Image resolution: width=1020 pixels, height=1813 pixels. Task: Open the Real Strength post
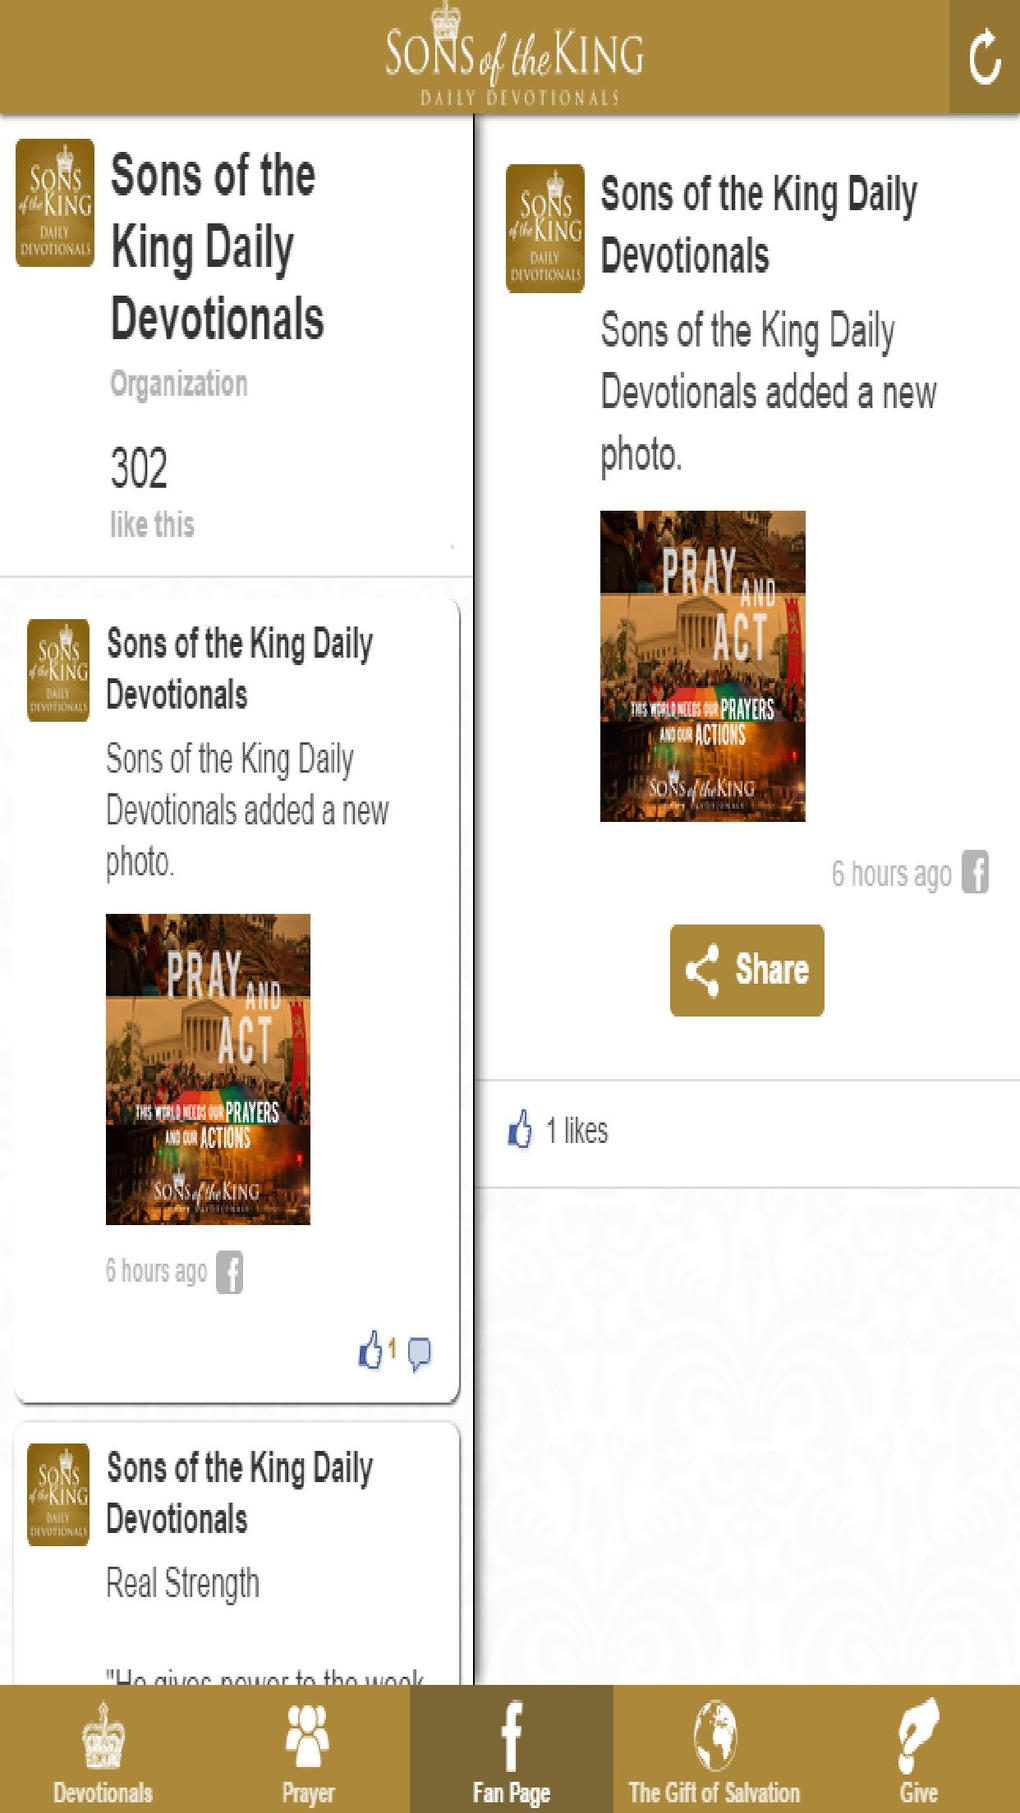tap(183, 1583)
